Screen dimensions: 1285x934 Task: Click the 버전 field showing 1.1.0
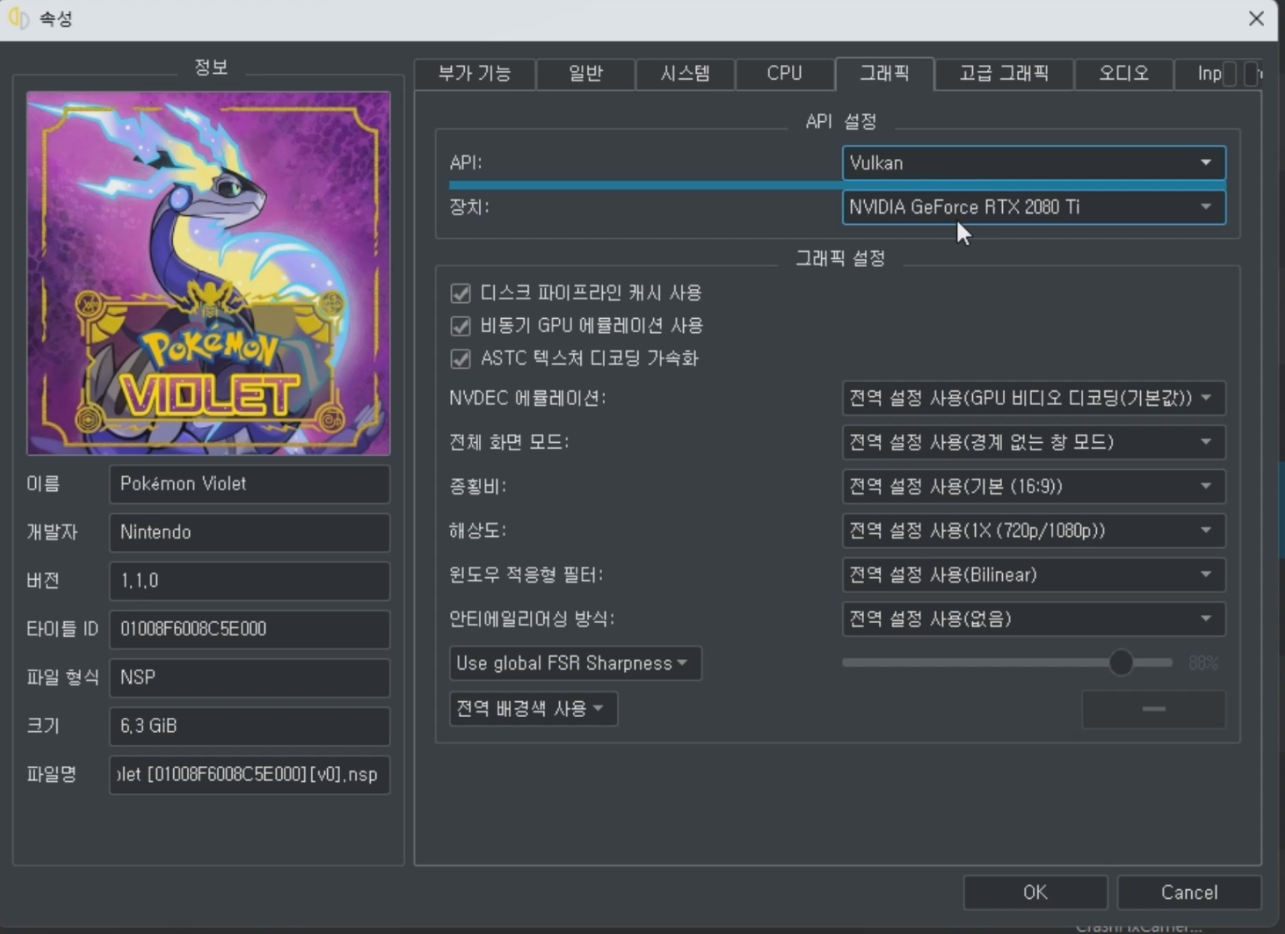[x=249, y=581]
